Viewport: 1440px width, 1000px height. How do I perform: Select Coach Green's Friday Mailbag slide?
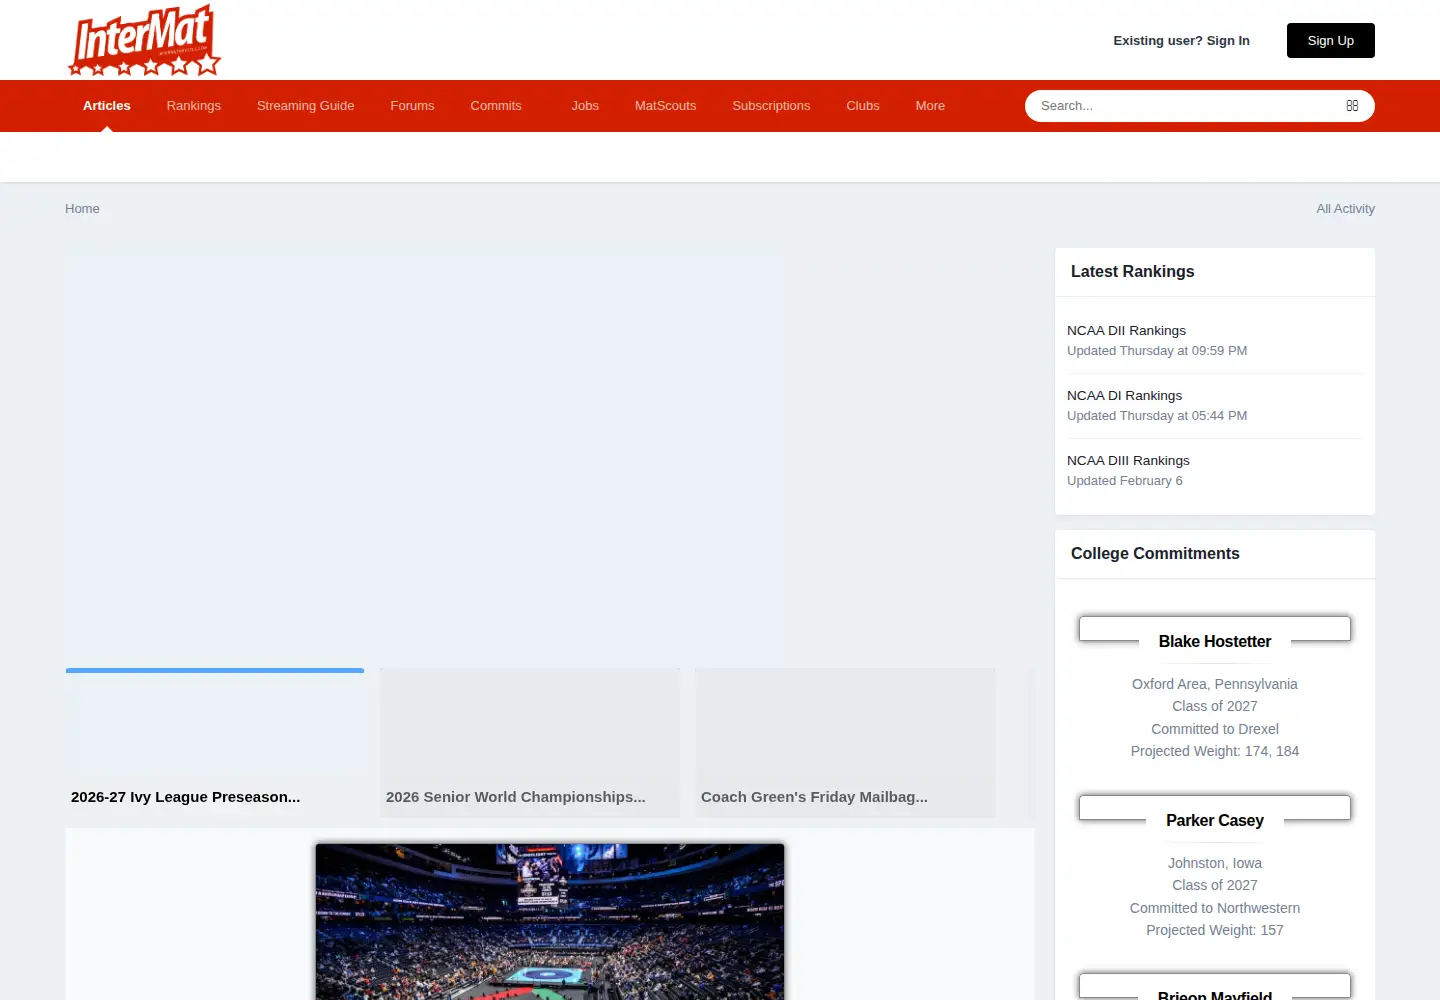click(x=845, y=743)
